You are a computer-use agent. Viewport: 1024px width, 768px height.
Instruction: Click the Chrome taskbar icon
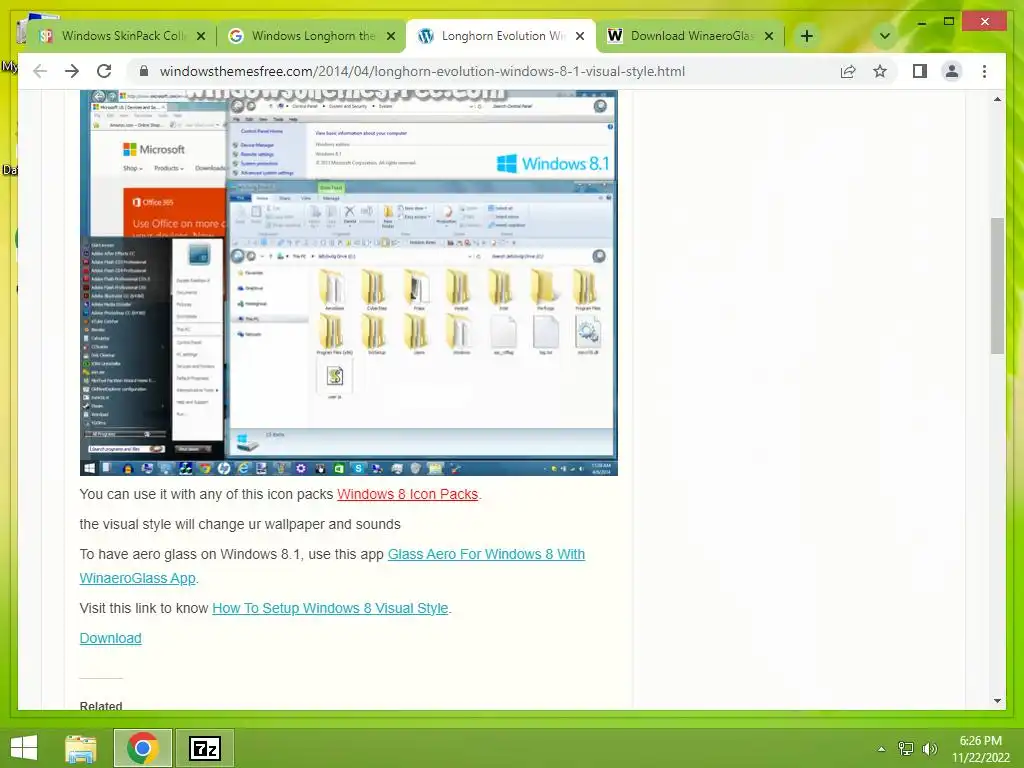click(143, 748)
